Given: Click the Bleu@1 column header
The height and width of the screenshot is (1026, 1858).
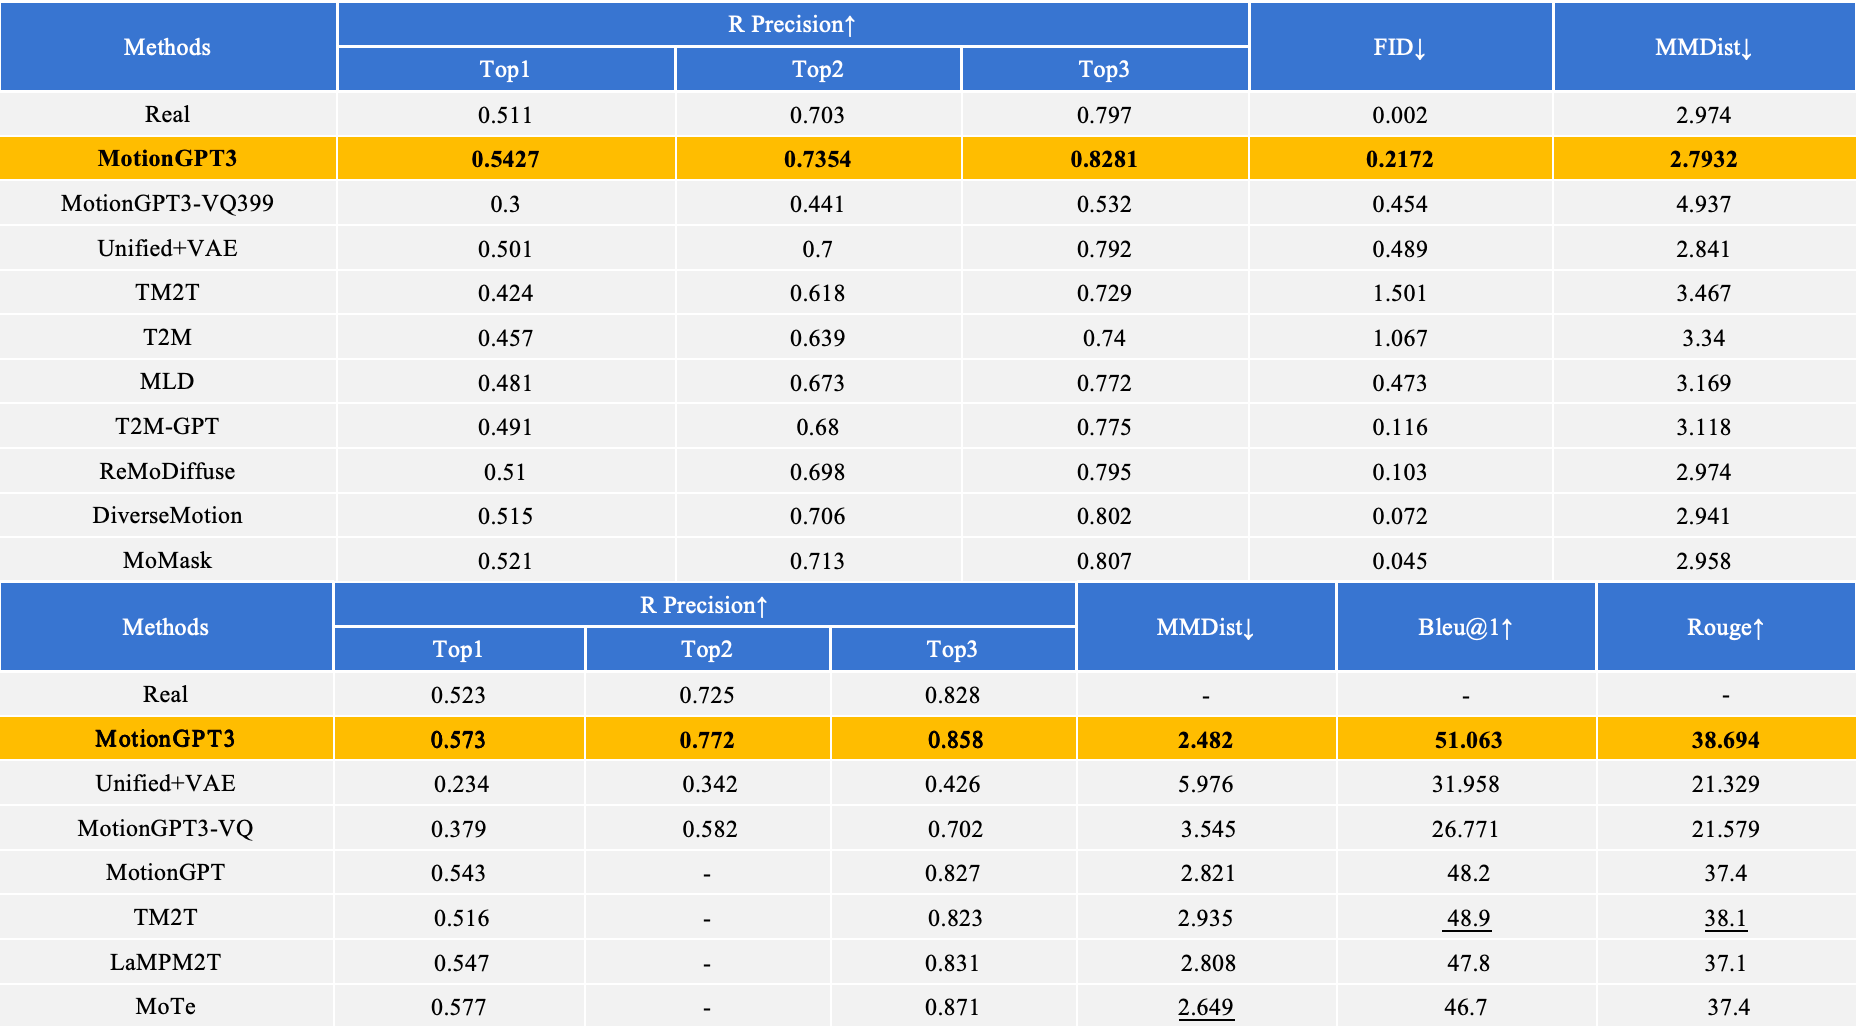Looking at the screenshot, I should tap(1465, 627).
